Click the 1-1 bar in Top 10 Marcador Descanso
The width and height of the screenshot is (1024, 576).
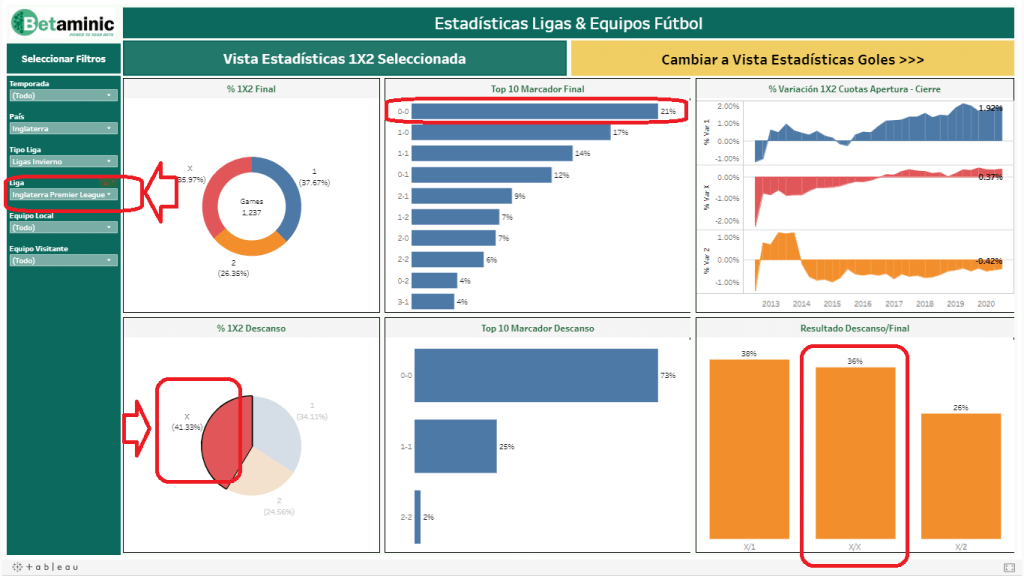(455, 446)
